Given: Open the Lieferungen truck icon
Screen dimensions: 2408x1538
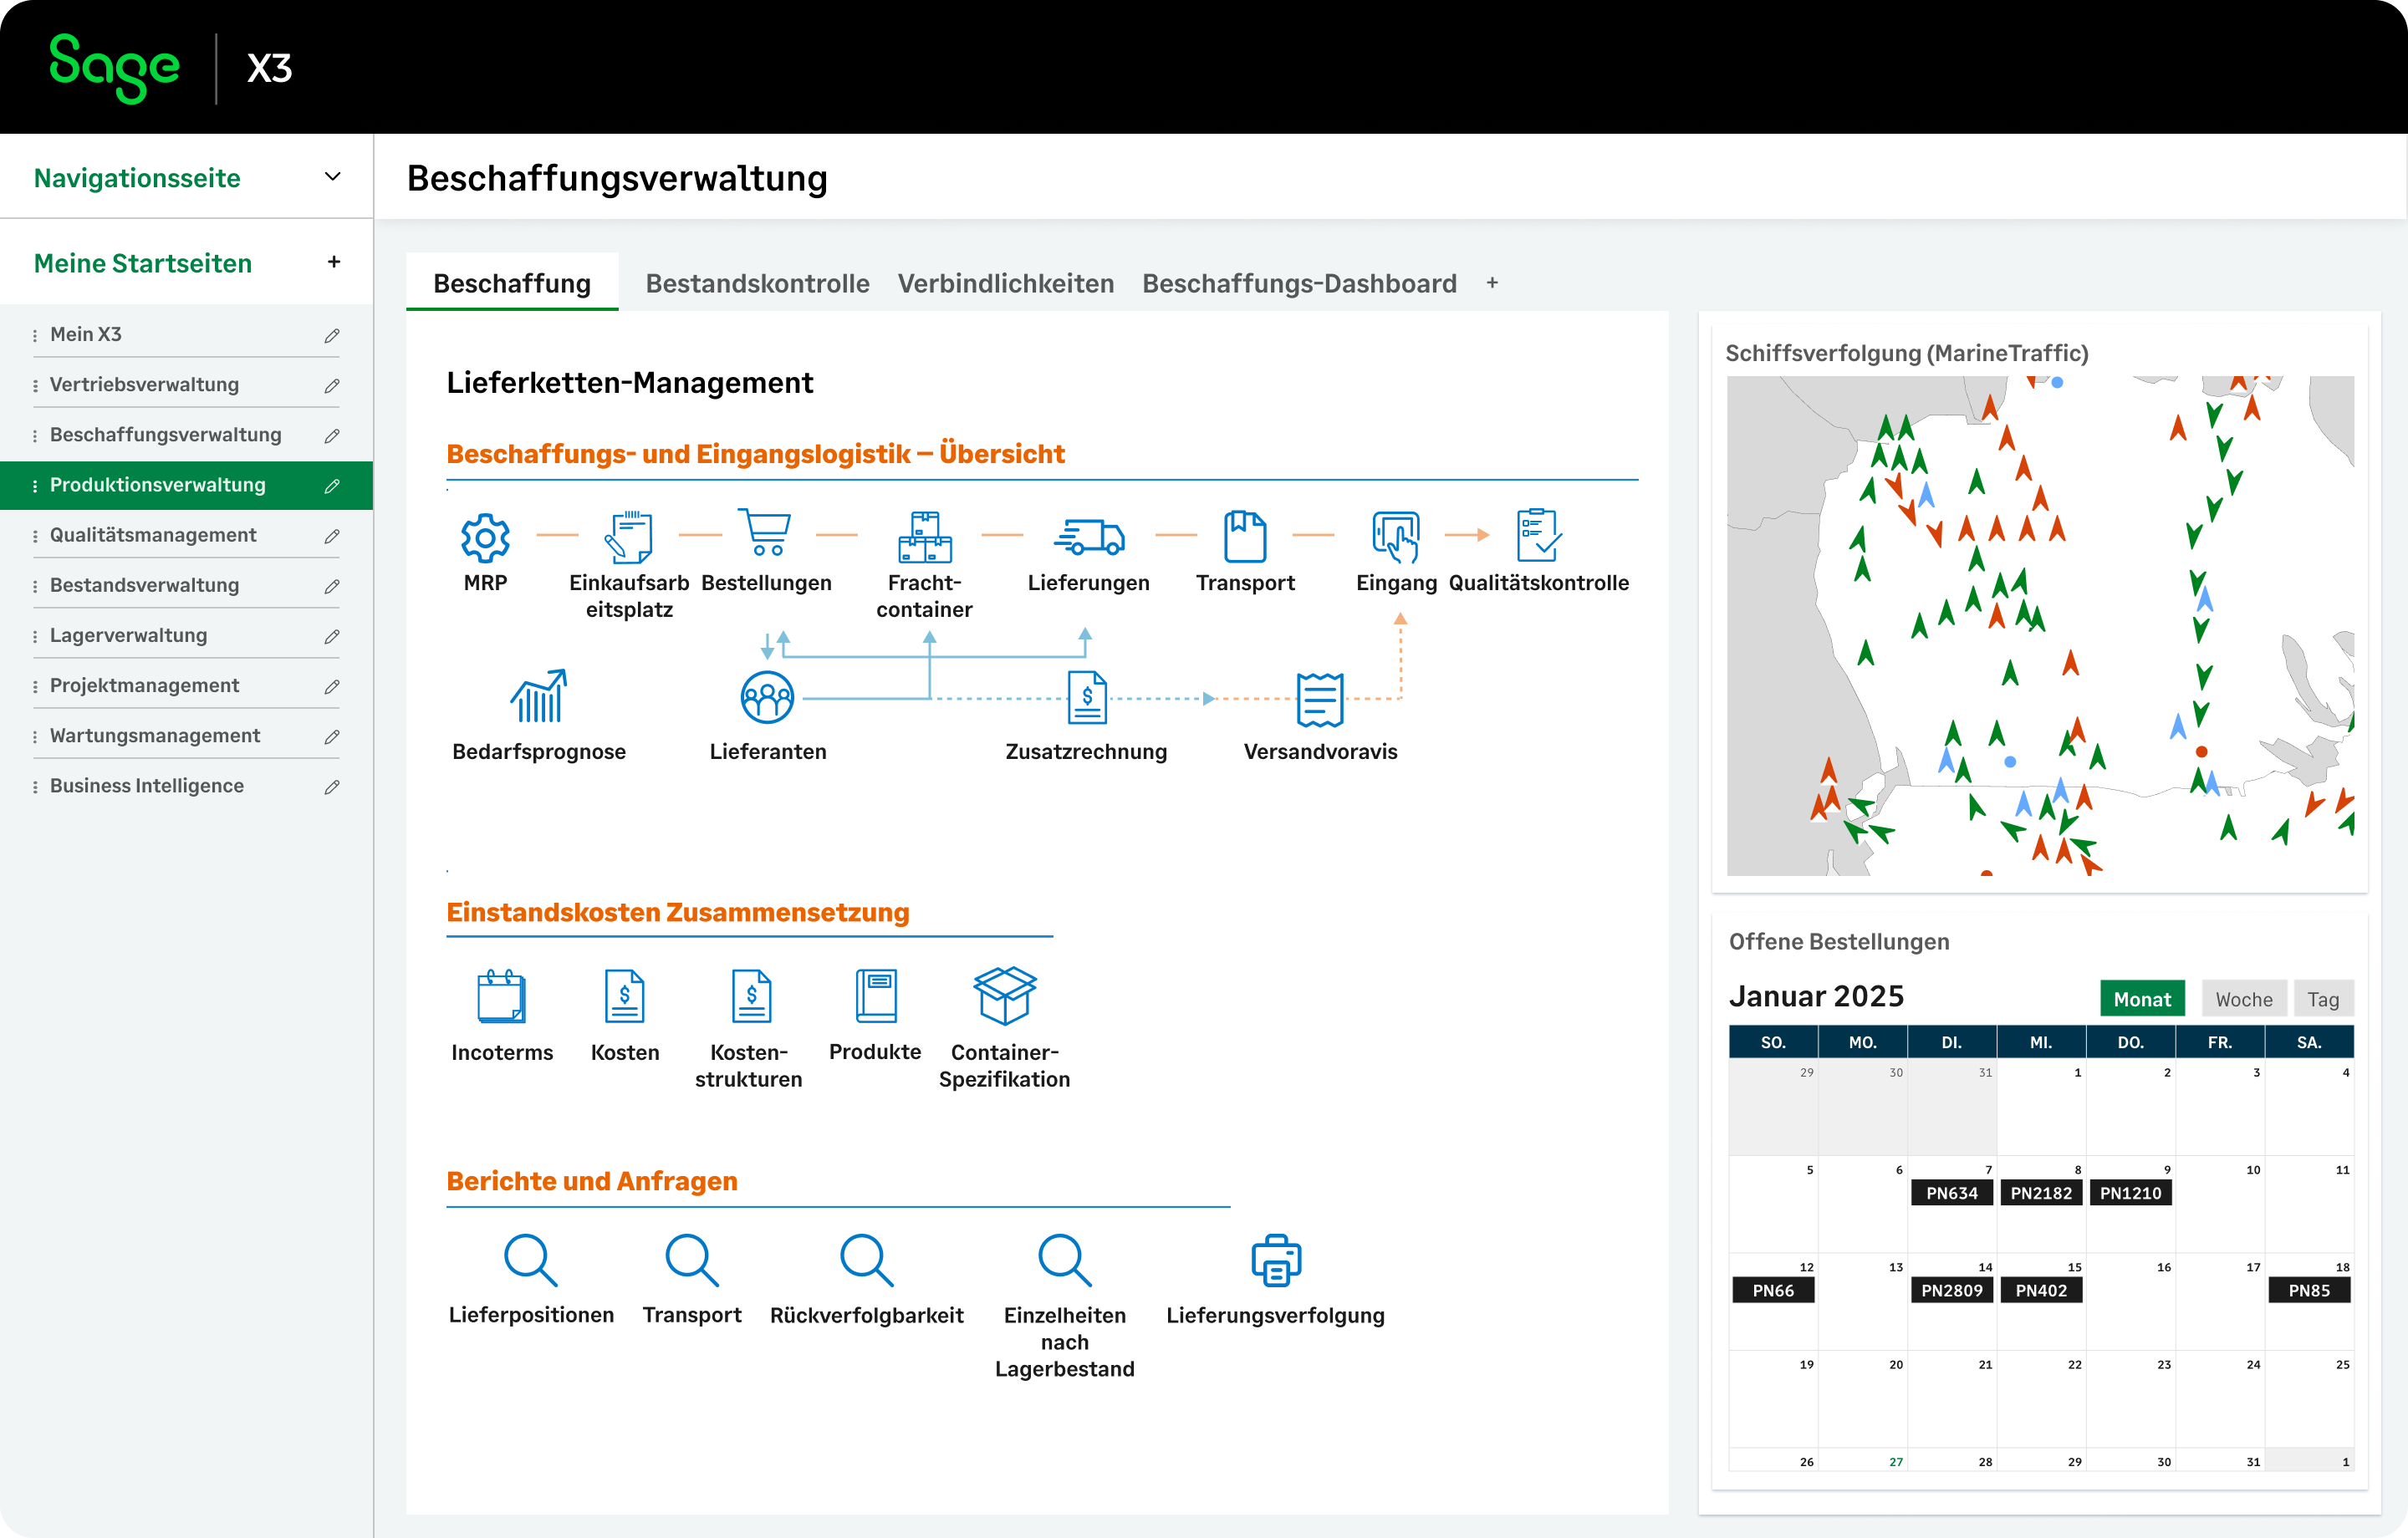Looking at the screenshot, I should coord(1089,536).
